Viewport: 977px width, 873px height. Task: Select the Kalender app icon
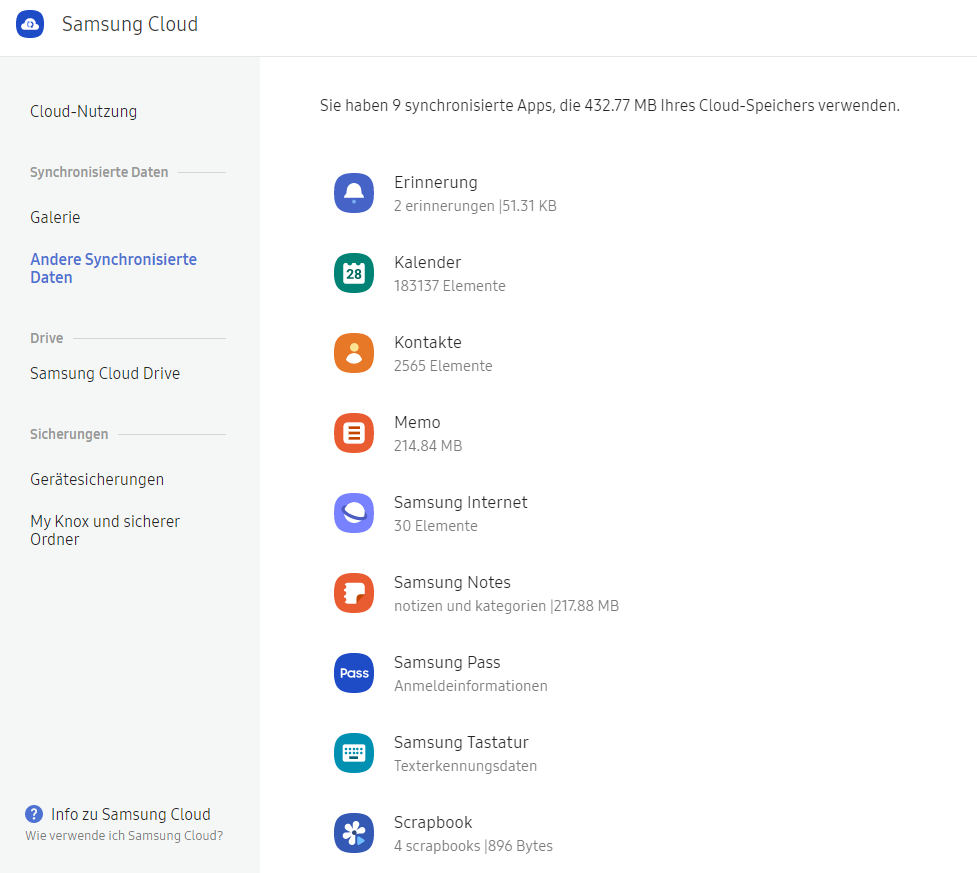[353, 273]
